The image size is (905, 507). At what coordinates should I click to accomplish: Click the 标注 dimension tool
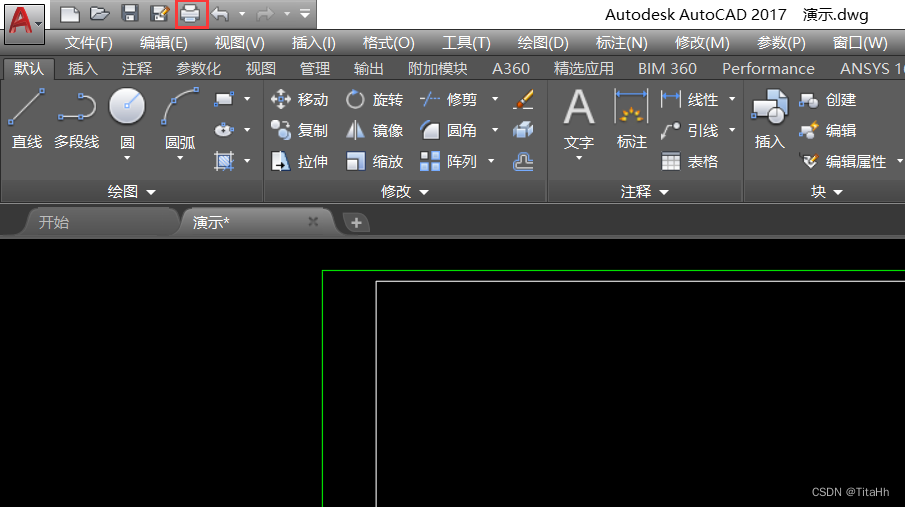631,119
